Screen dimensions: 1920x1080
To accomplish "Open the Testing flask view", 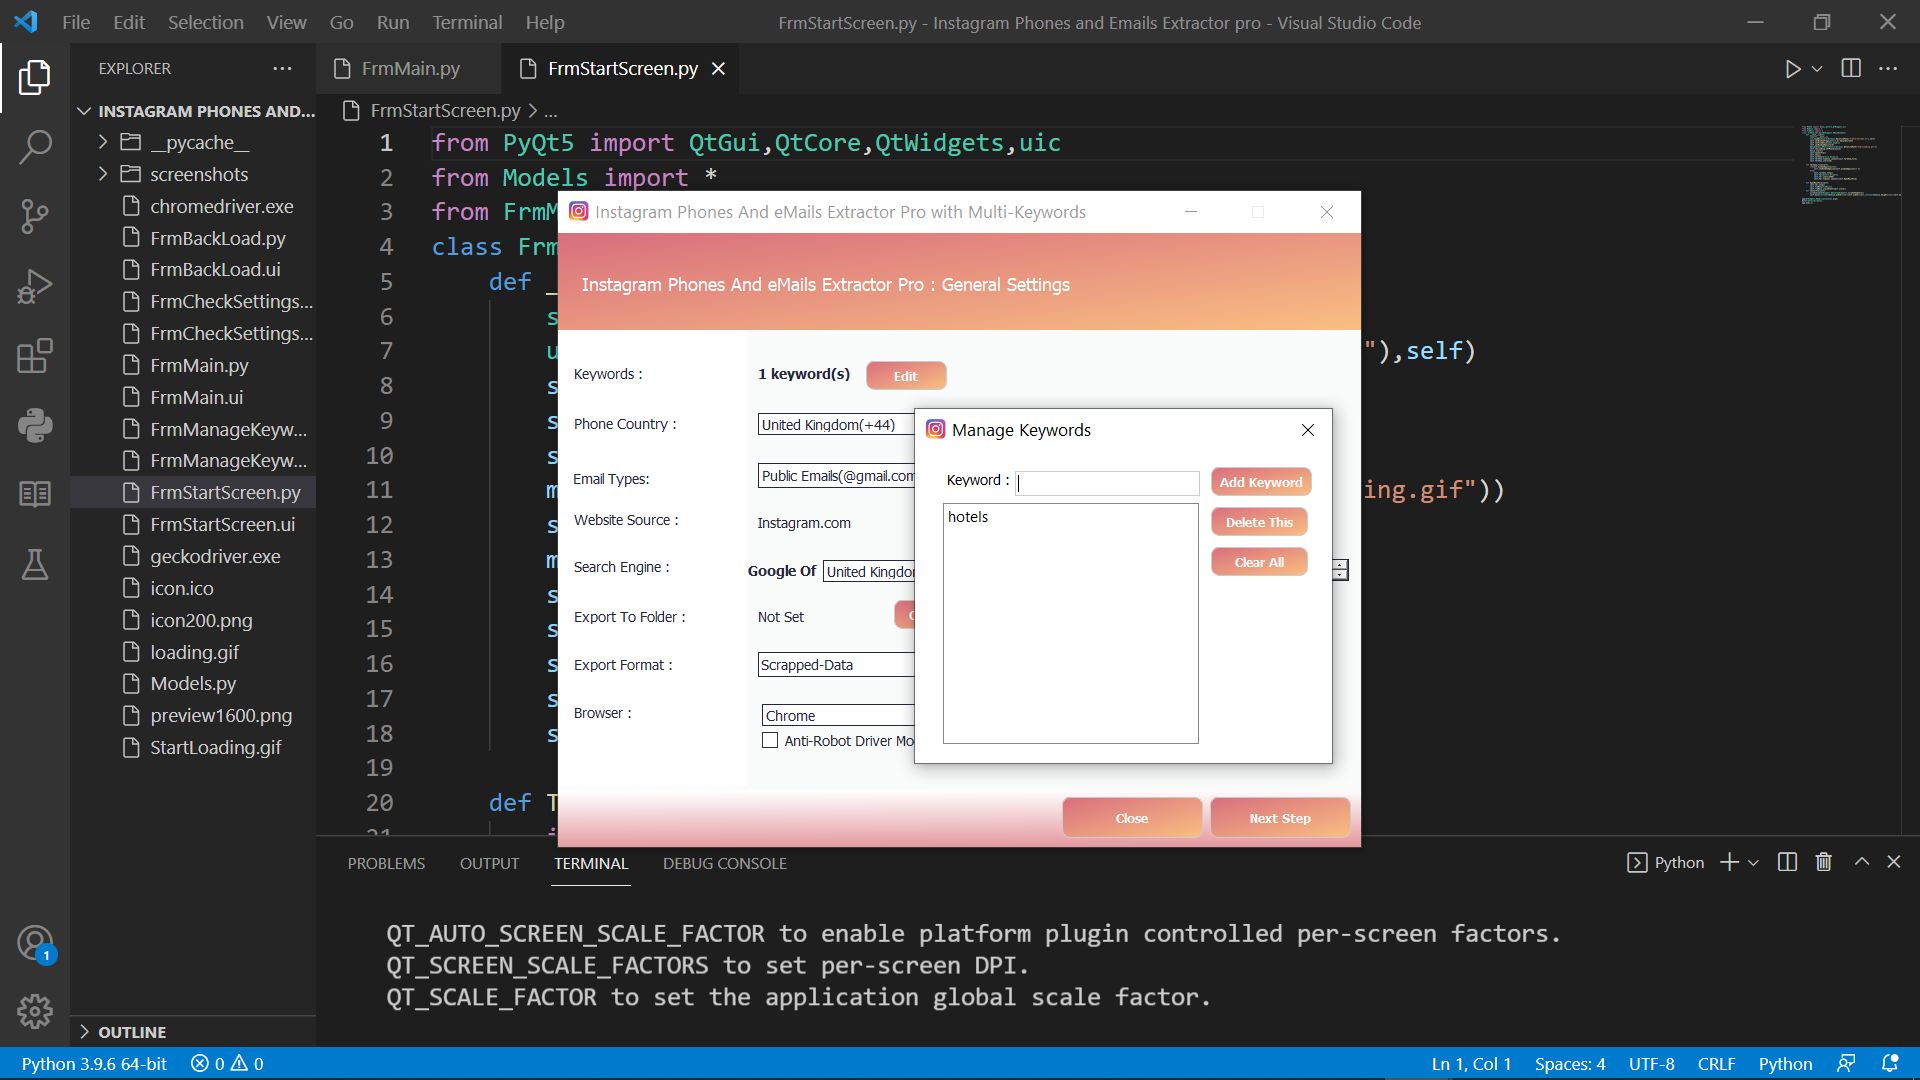I will tap(34, 564).
